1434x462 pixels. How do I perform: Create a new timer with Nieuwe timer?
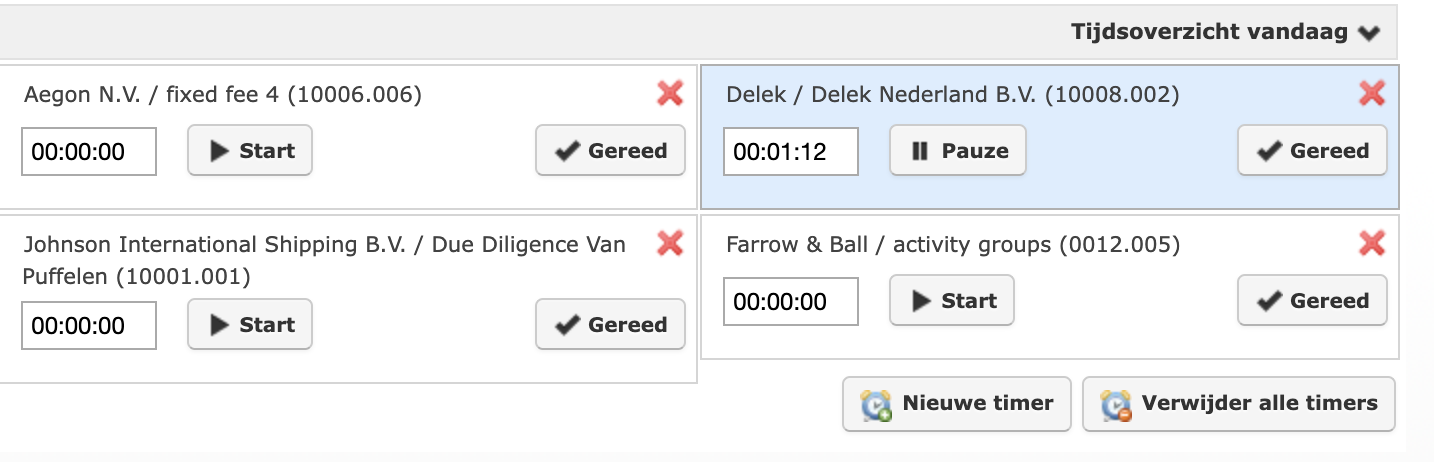(957, 404)
